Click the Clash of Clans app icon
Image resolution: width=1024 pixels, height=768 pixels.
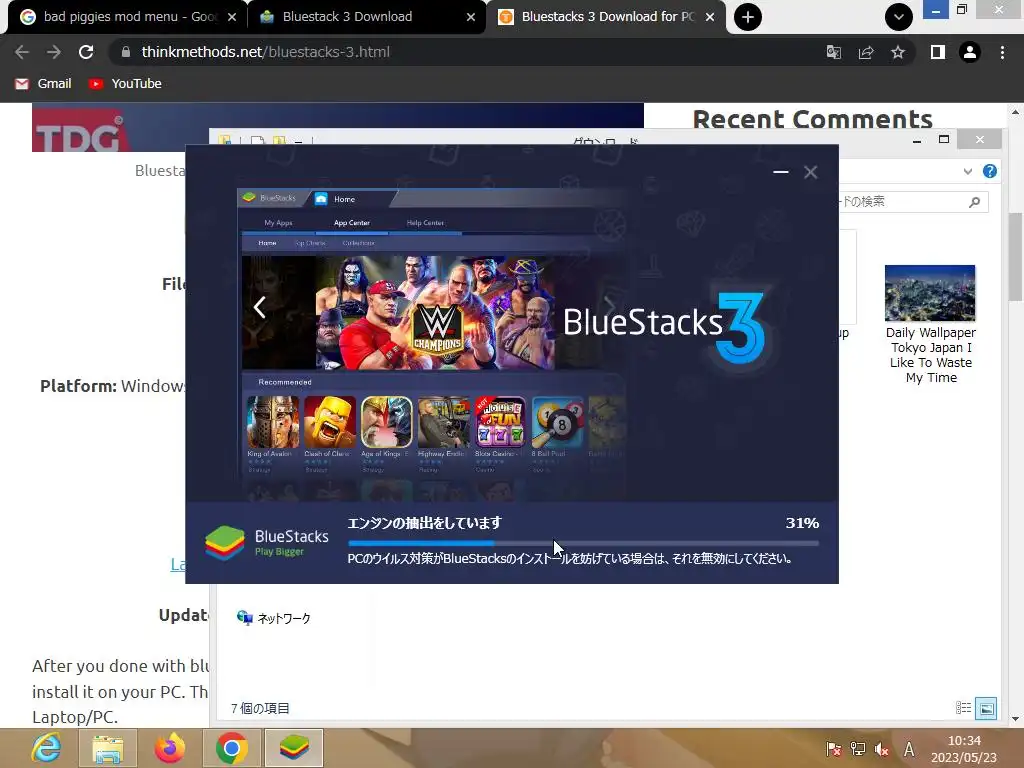click(x=330, y=422)
